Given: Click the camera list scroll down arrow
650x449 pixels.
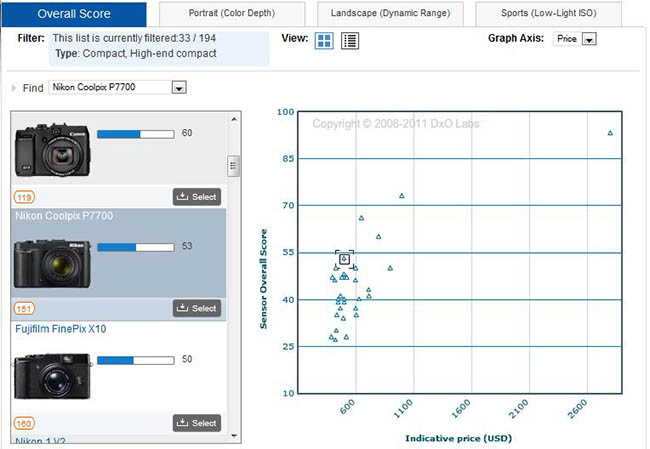Looking at the screenshot, I should click(x=234, y=436).
